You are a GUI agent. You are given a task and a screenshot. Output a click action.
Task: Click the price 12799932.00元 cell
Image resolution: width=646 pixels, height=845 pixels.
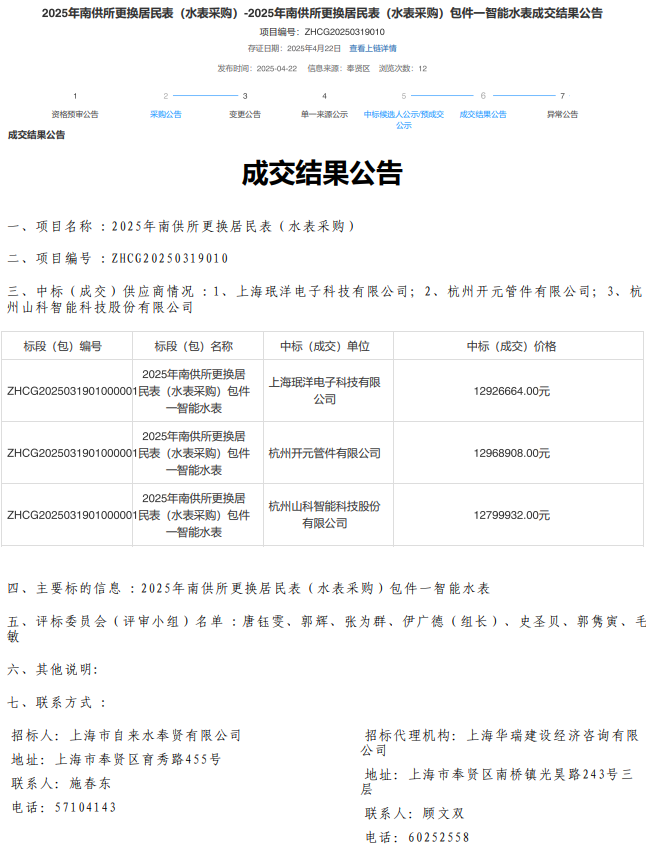(x=512, y=515)
